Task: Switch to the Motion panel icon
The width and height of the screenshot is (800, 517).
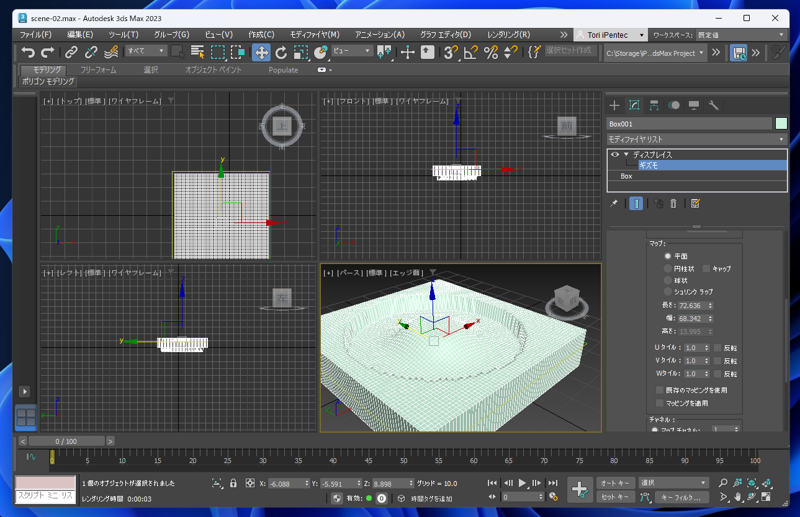Action: tap(674, 106)
